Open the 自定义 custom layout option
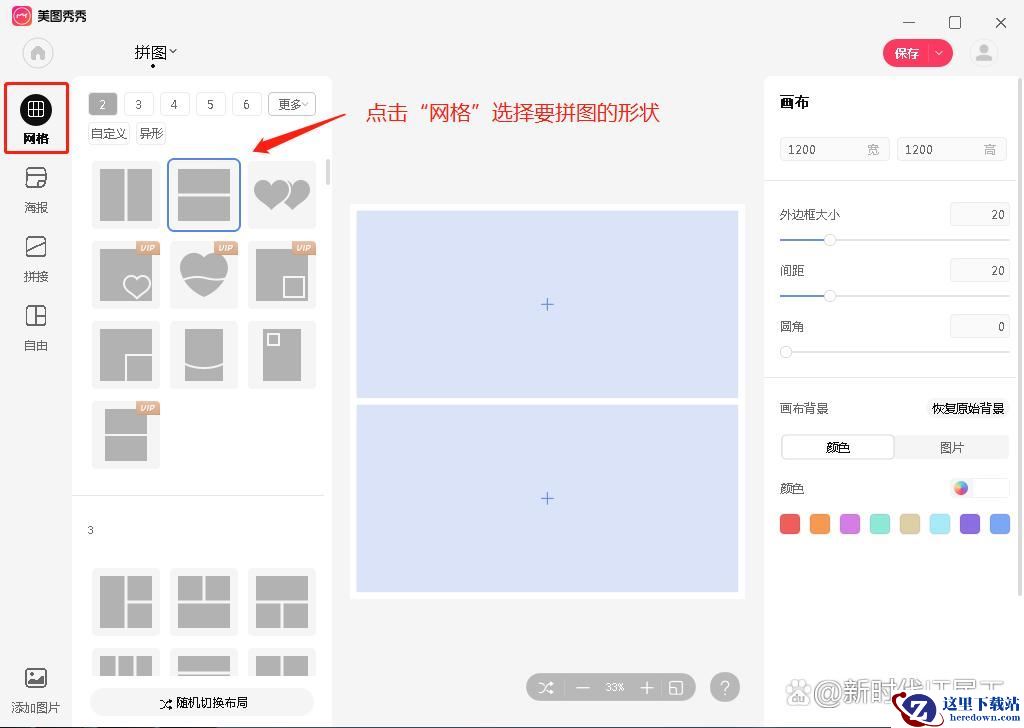This screenshot has width=1024, height=728. click(109, 133)
